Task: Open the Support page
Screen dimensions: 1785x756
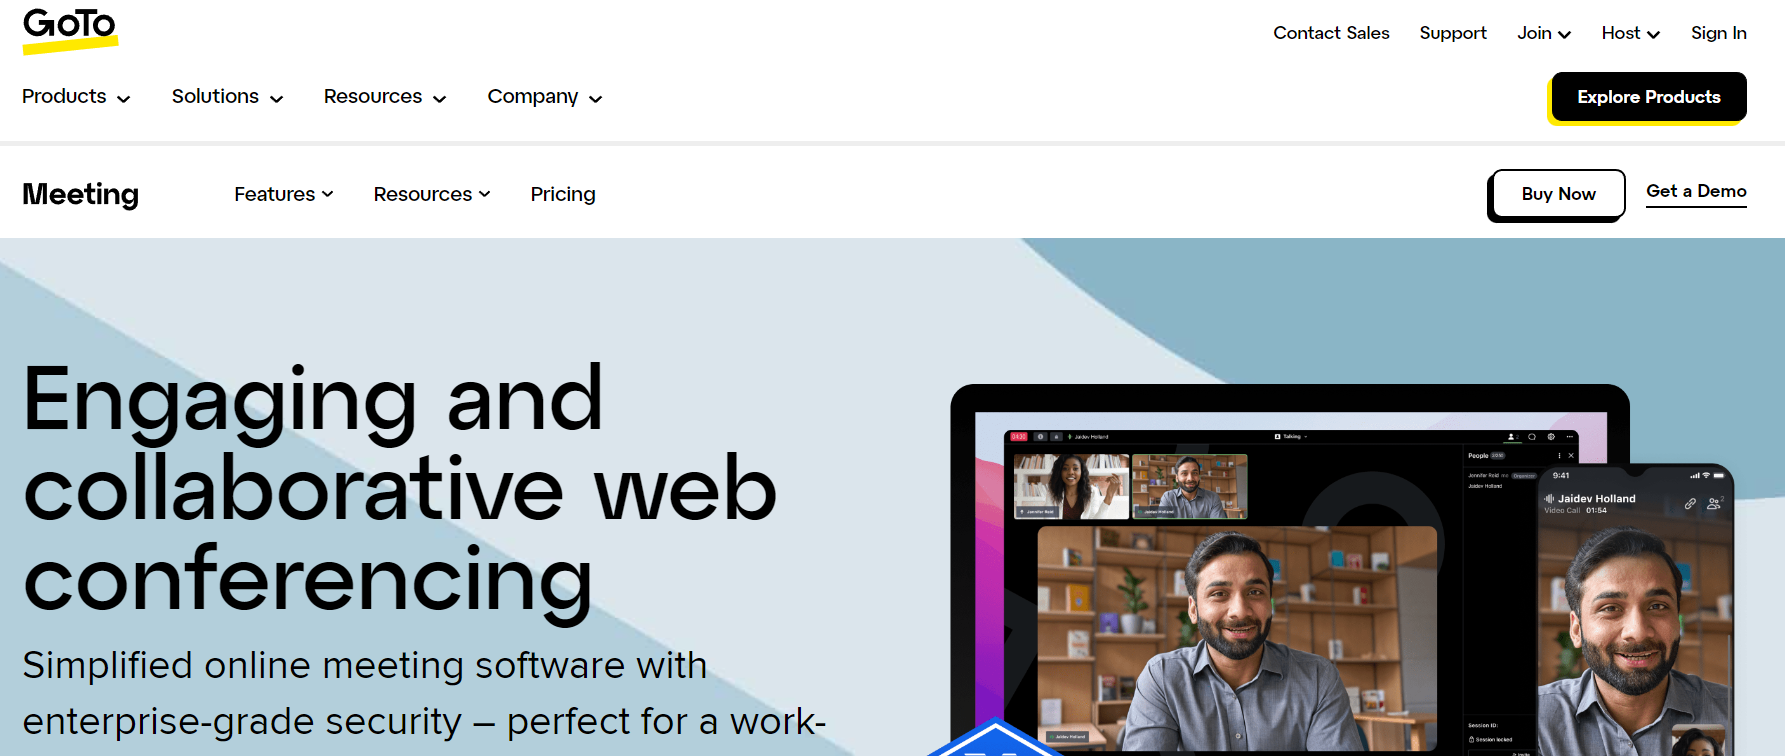Action: click(x=1453, y=33)
